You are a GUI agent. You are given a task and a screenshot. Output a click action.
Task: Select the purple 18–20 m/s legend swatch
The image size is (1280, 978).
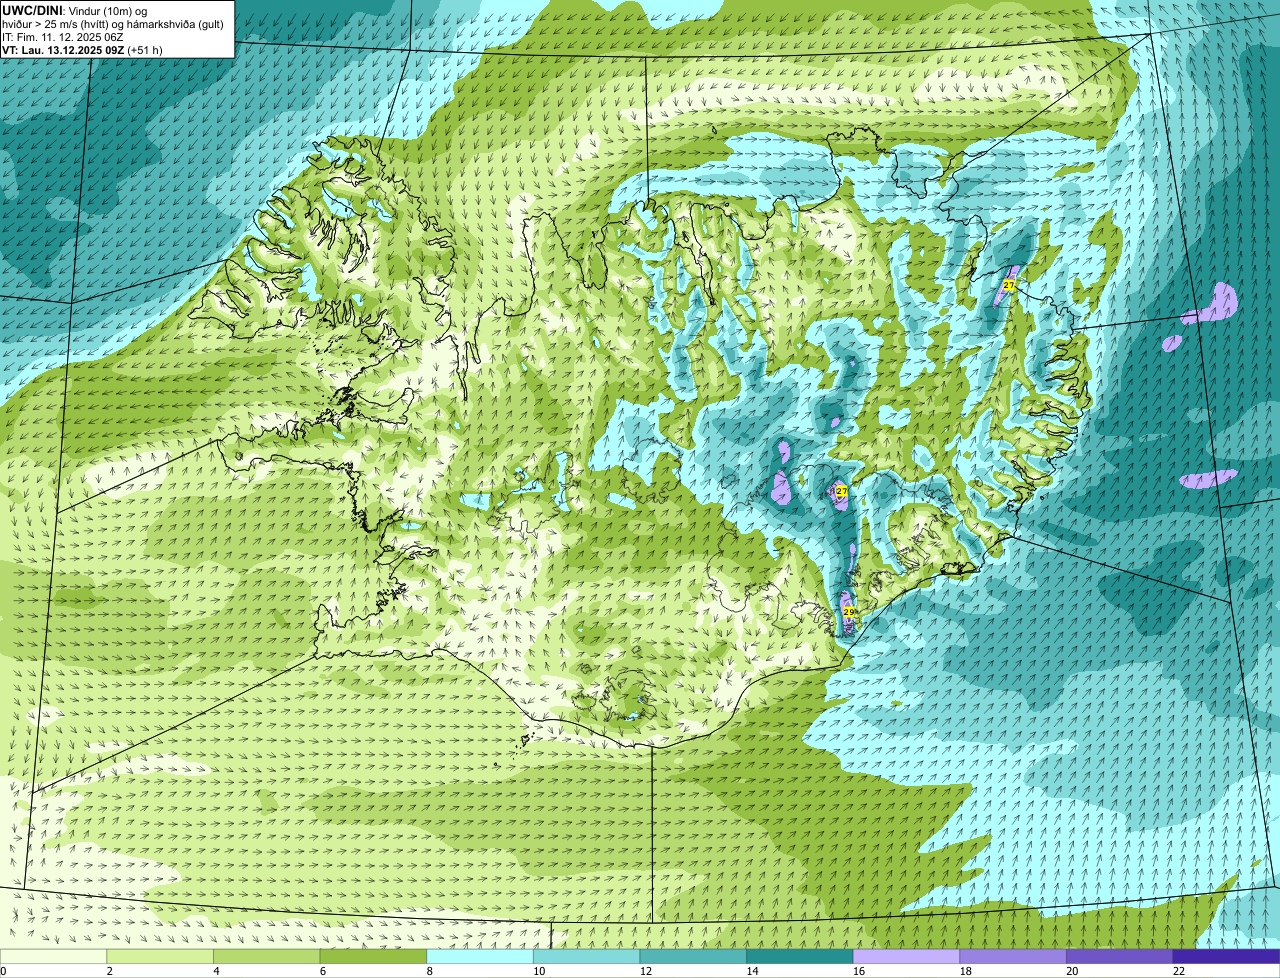(x=1013, y=956)
